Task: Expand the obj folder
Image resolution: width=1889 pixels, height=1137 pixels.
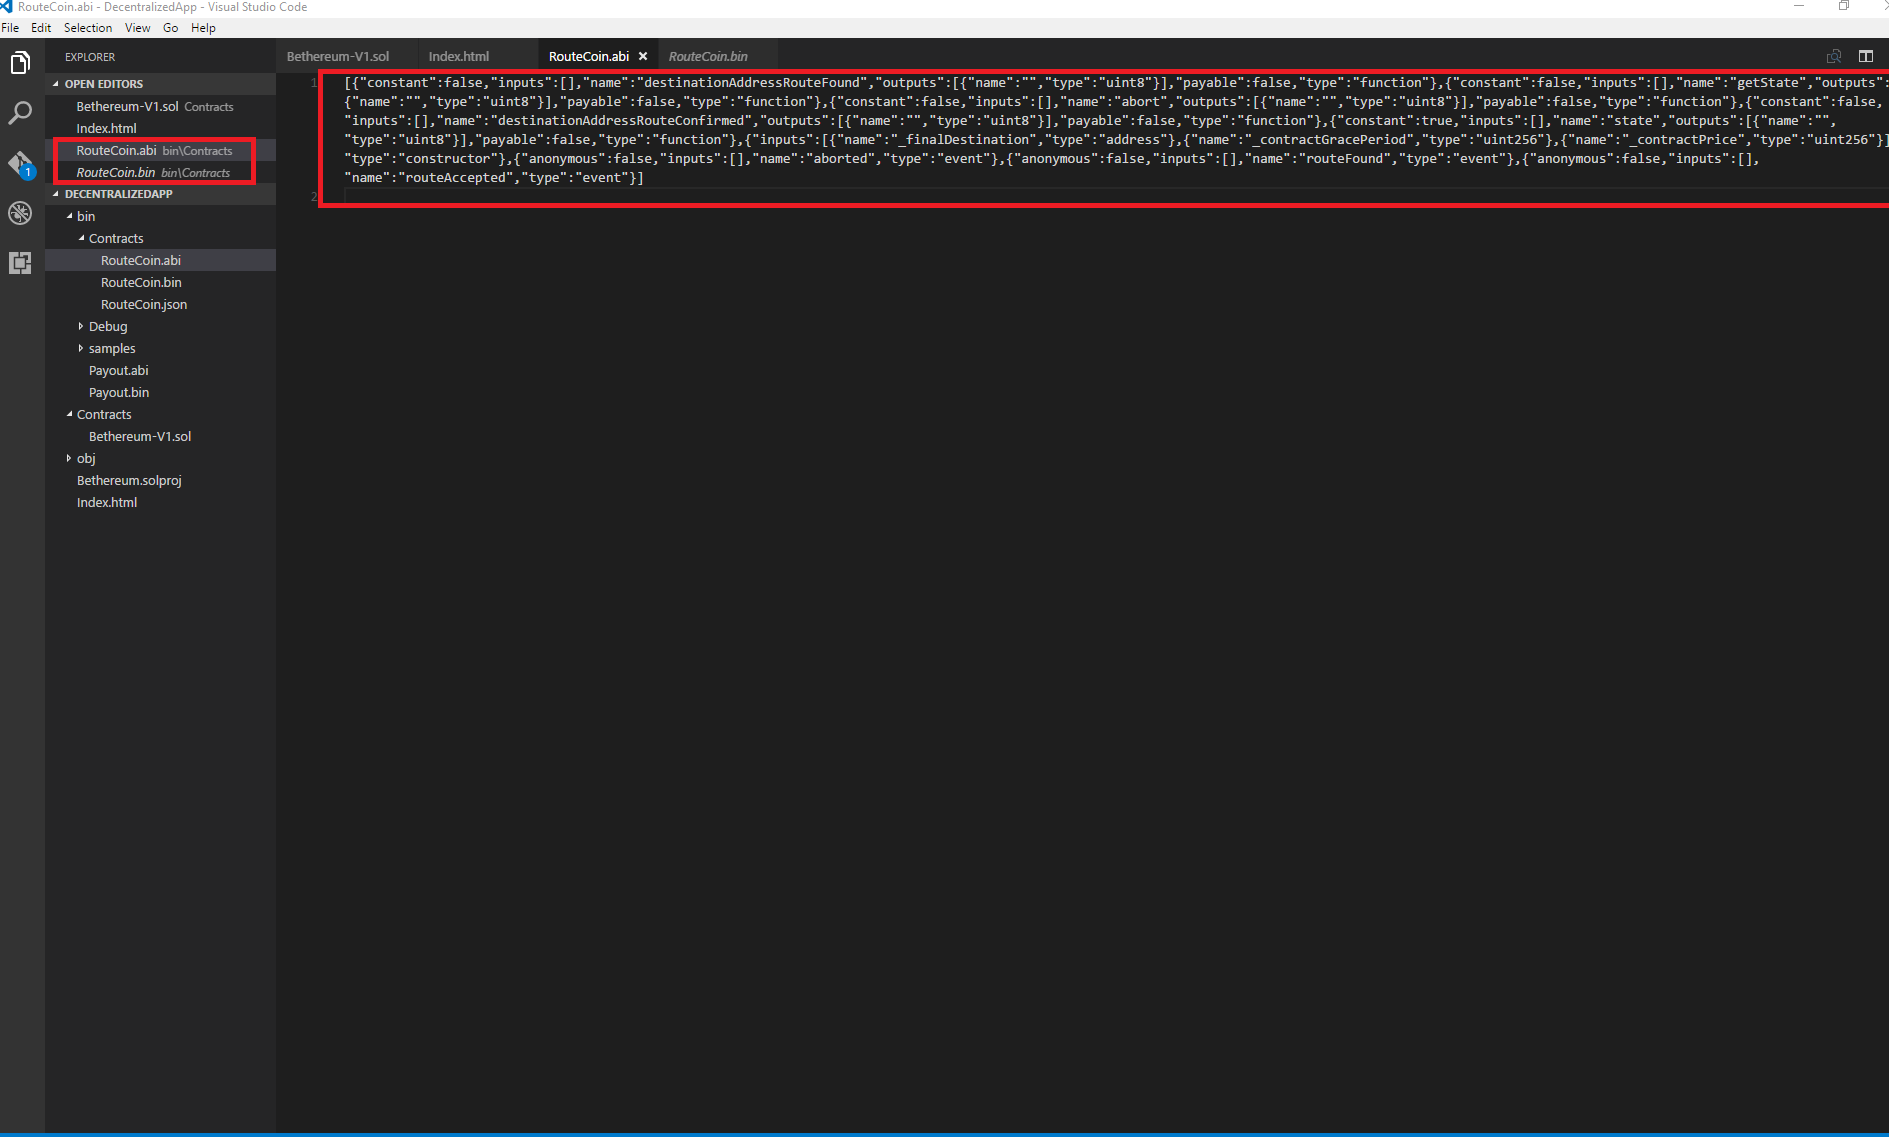Action: pos(69,458)
